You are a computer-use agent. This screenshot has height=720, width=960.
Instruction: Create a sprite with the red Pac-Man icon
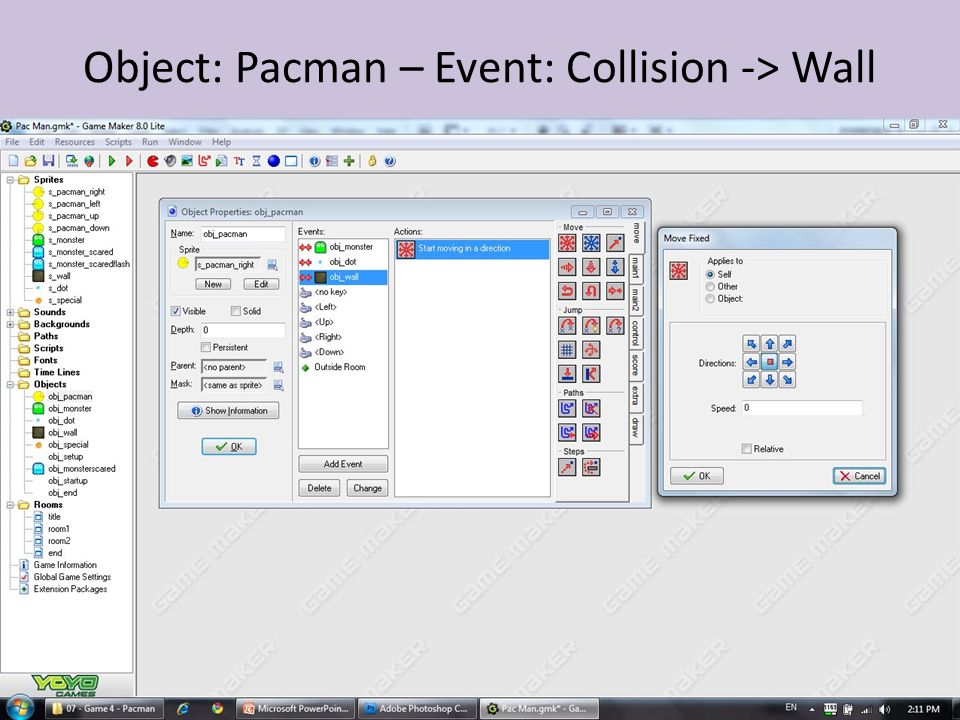[153, 161]
